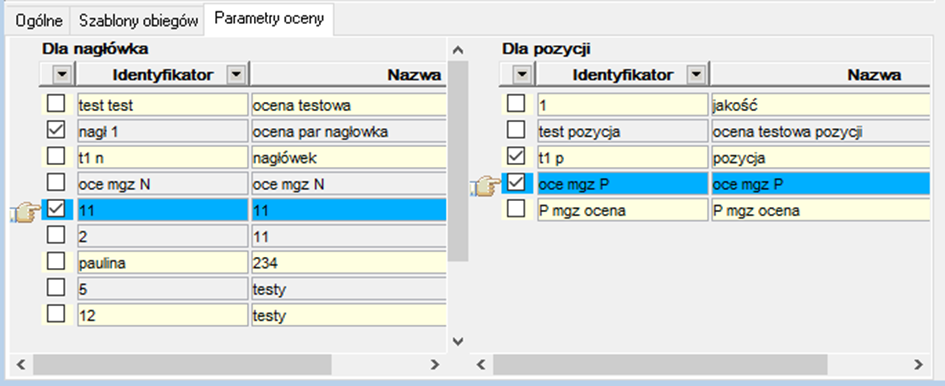The height and width of the screenshot is (386, 945).
Task: Click Identyfikator column header in Dla pozycji
Action: click(x=623, y=75)
